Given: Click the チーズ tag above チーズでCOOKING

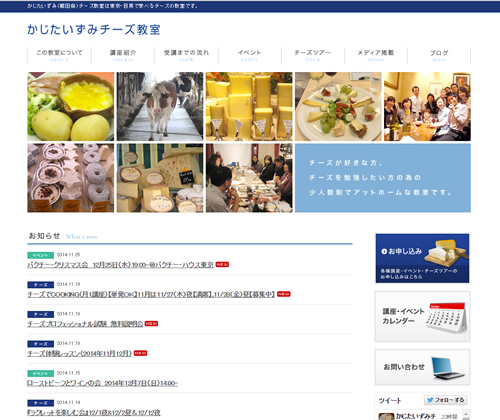Looking at the screenshot, I should pyautogui.click(x=40, y=285).
